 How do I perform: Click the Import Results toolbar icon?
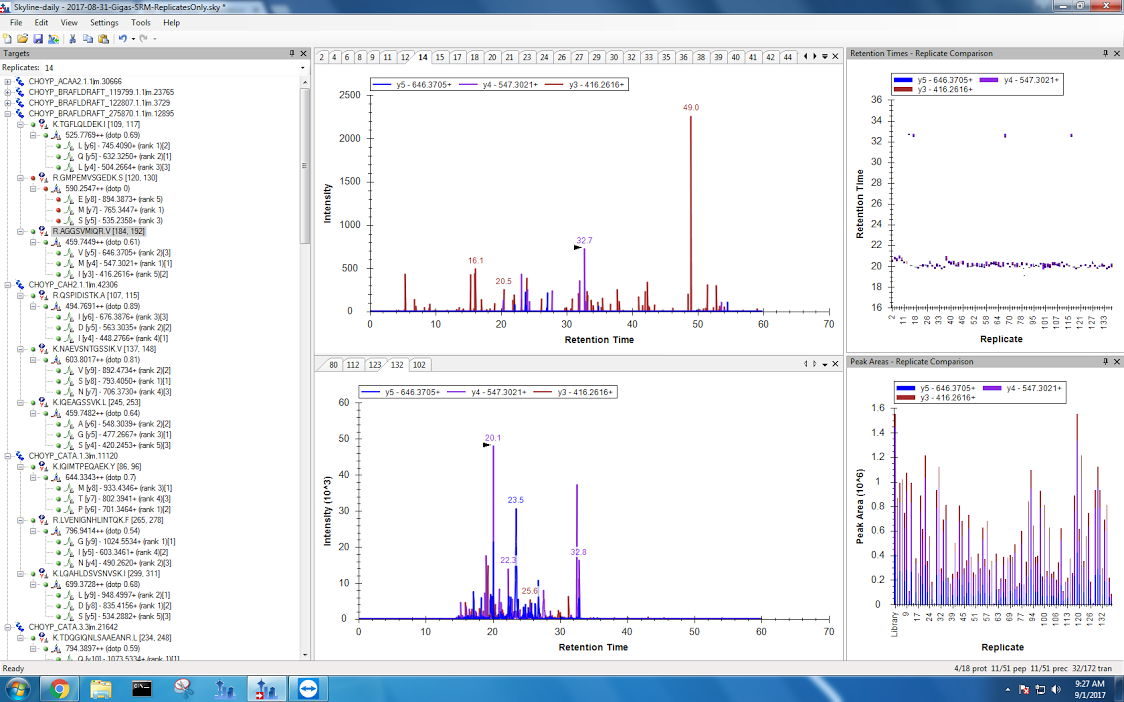tap(53, 38)
